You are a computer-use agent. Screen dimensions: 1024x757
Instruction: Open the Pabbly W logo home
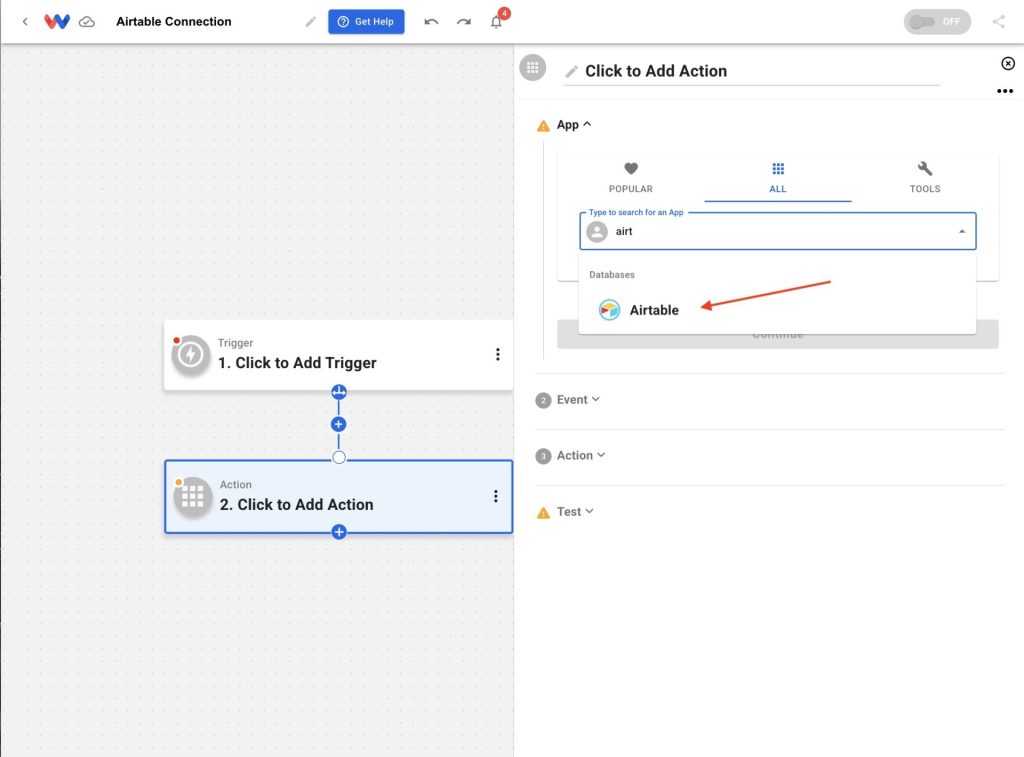(57, 22)
